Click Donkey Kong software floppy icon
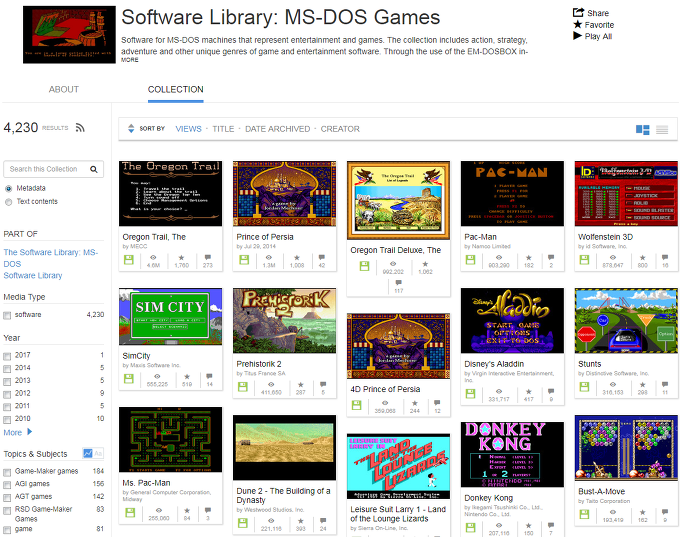Screen dimensions: 680x537 pos(470,527)
